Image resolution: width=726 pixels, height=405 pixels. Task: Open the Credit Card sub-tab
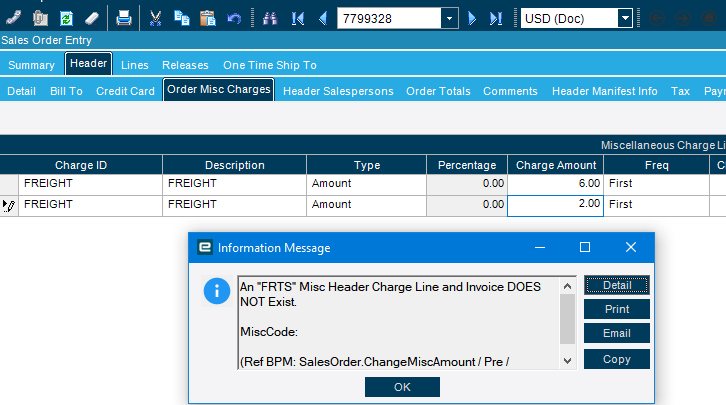[x=125, y=91]
